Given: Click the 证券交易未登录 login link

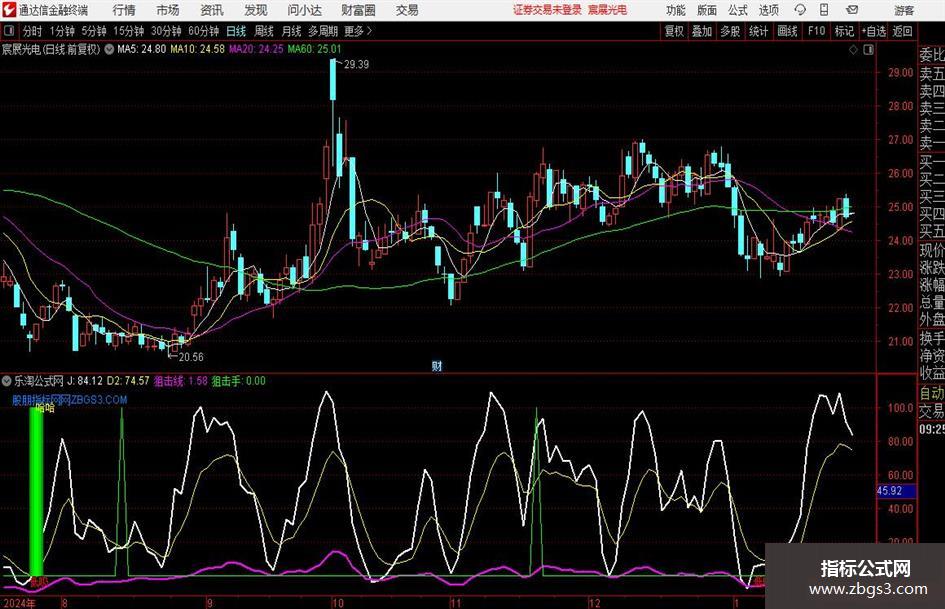Looking at the screenshot, I should 547,10.
